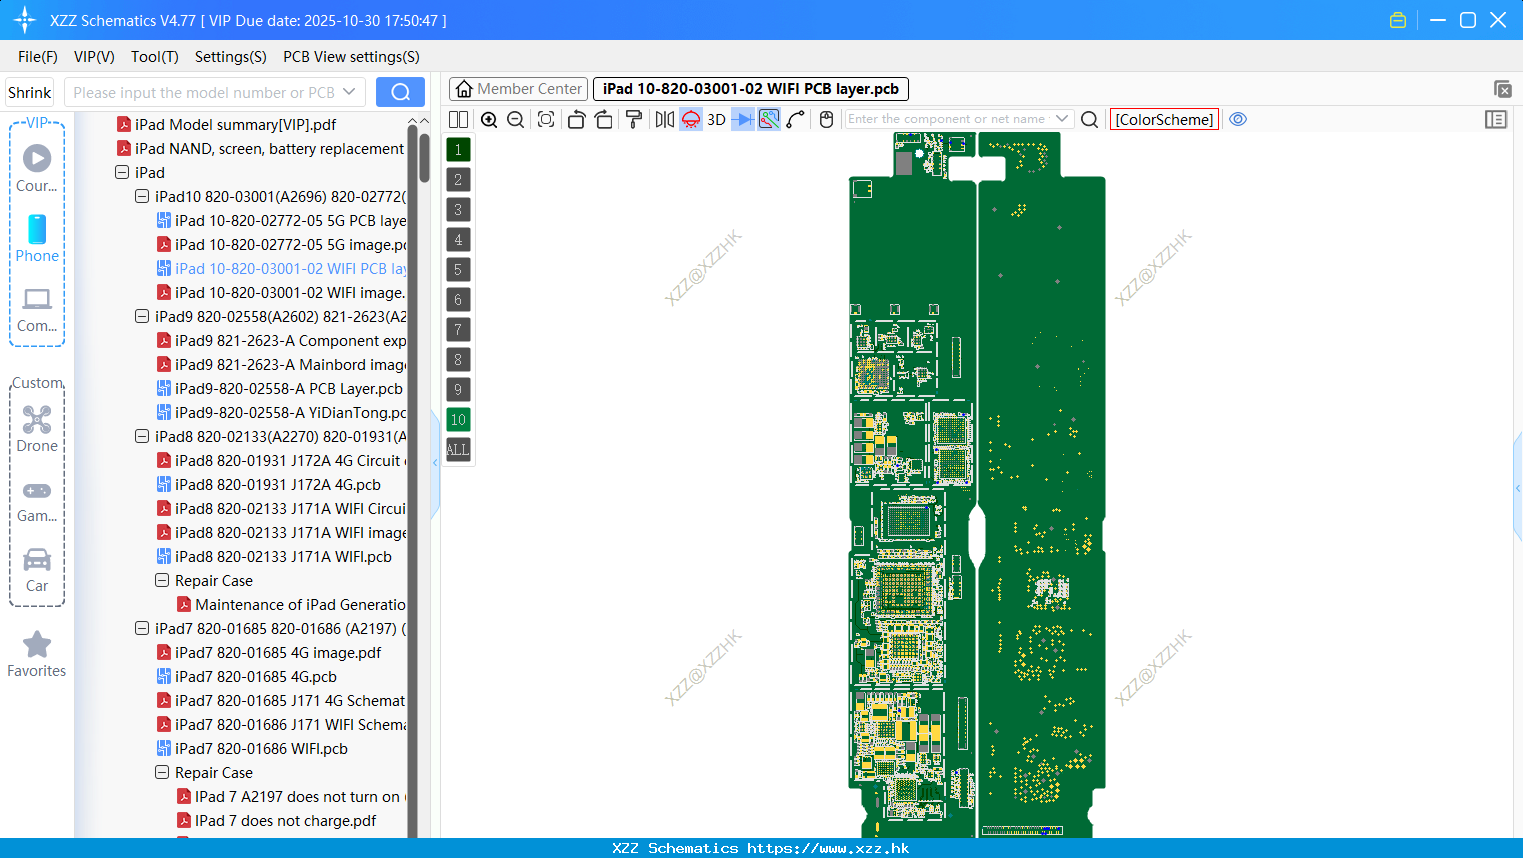Select the curved wire route tool
Image resolution: width=1523 pixels, height=858 pixels.
pyautogui.click(x=796, y=119)
